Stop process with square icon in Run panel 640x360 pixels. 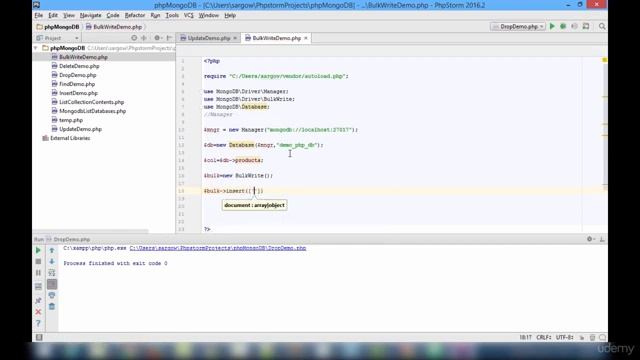(38, 261)
